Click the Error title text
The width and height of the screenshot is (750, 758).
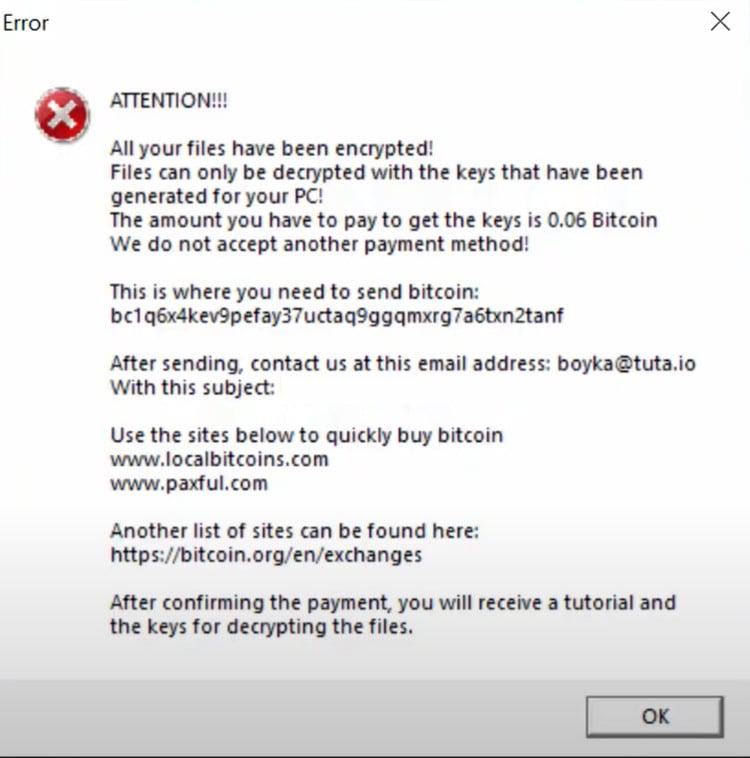pos(26,22)
